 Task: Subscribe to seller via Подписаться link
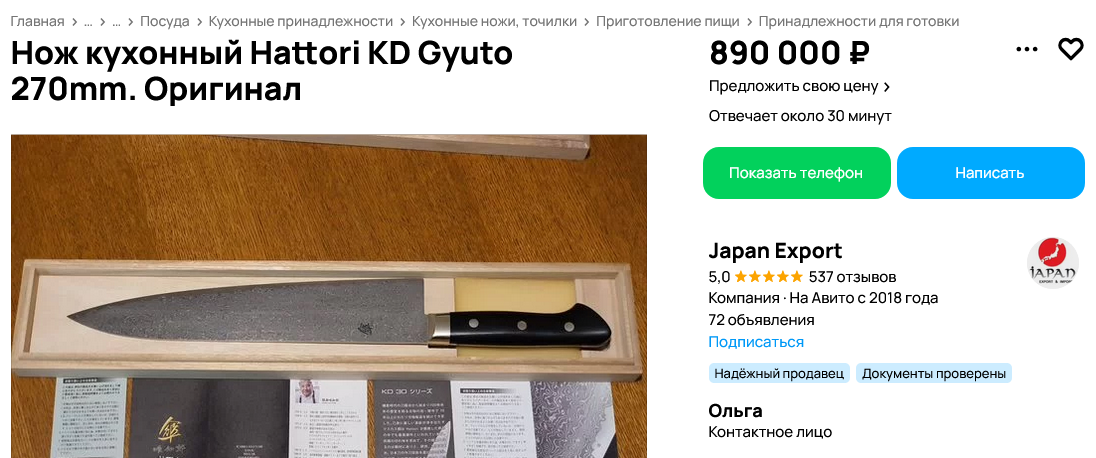pyautogui.click(x=756, y=342)
